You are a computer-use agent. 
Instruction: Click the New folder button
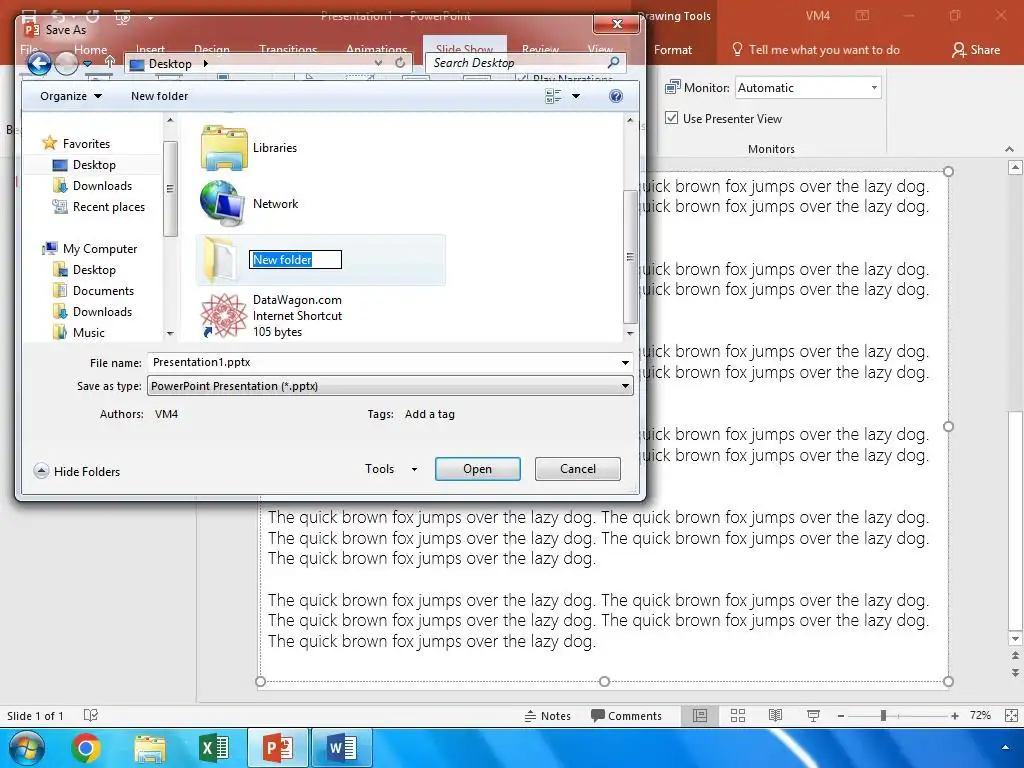(159, 96)
